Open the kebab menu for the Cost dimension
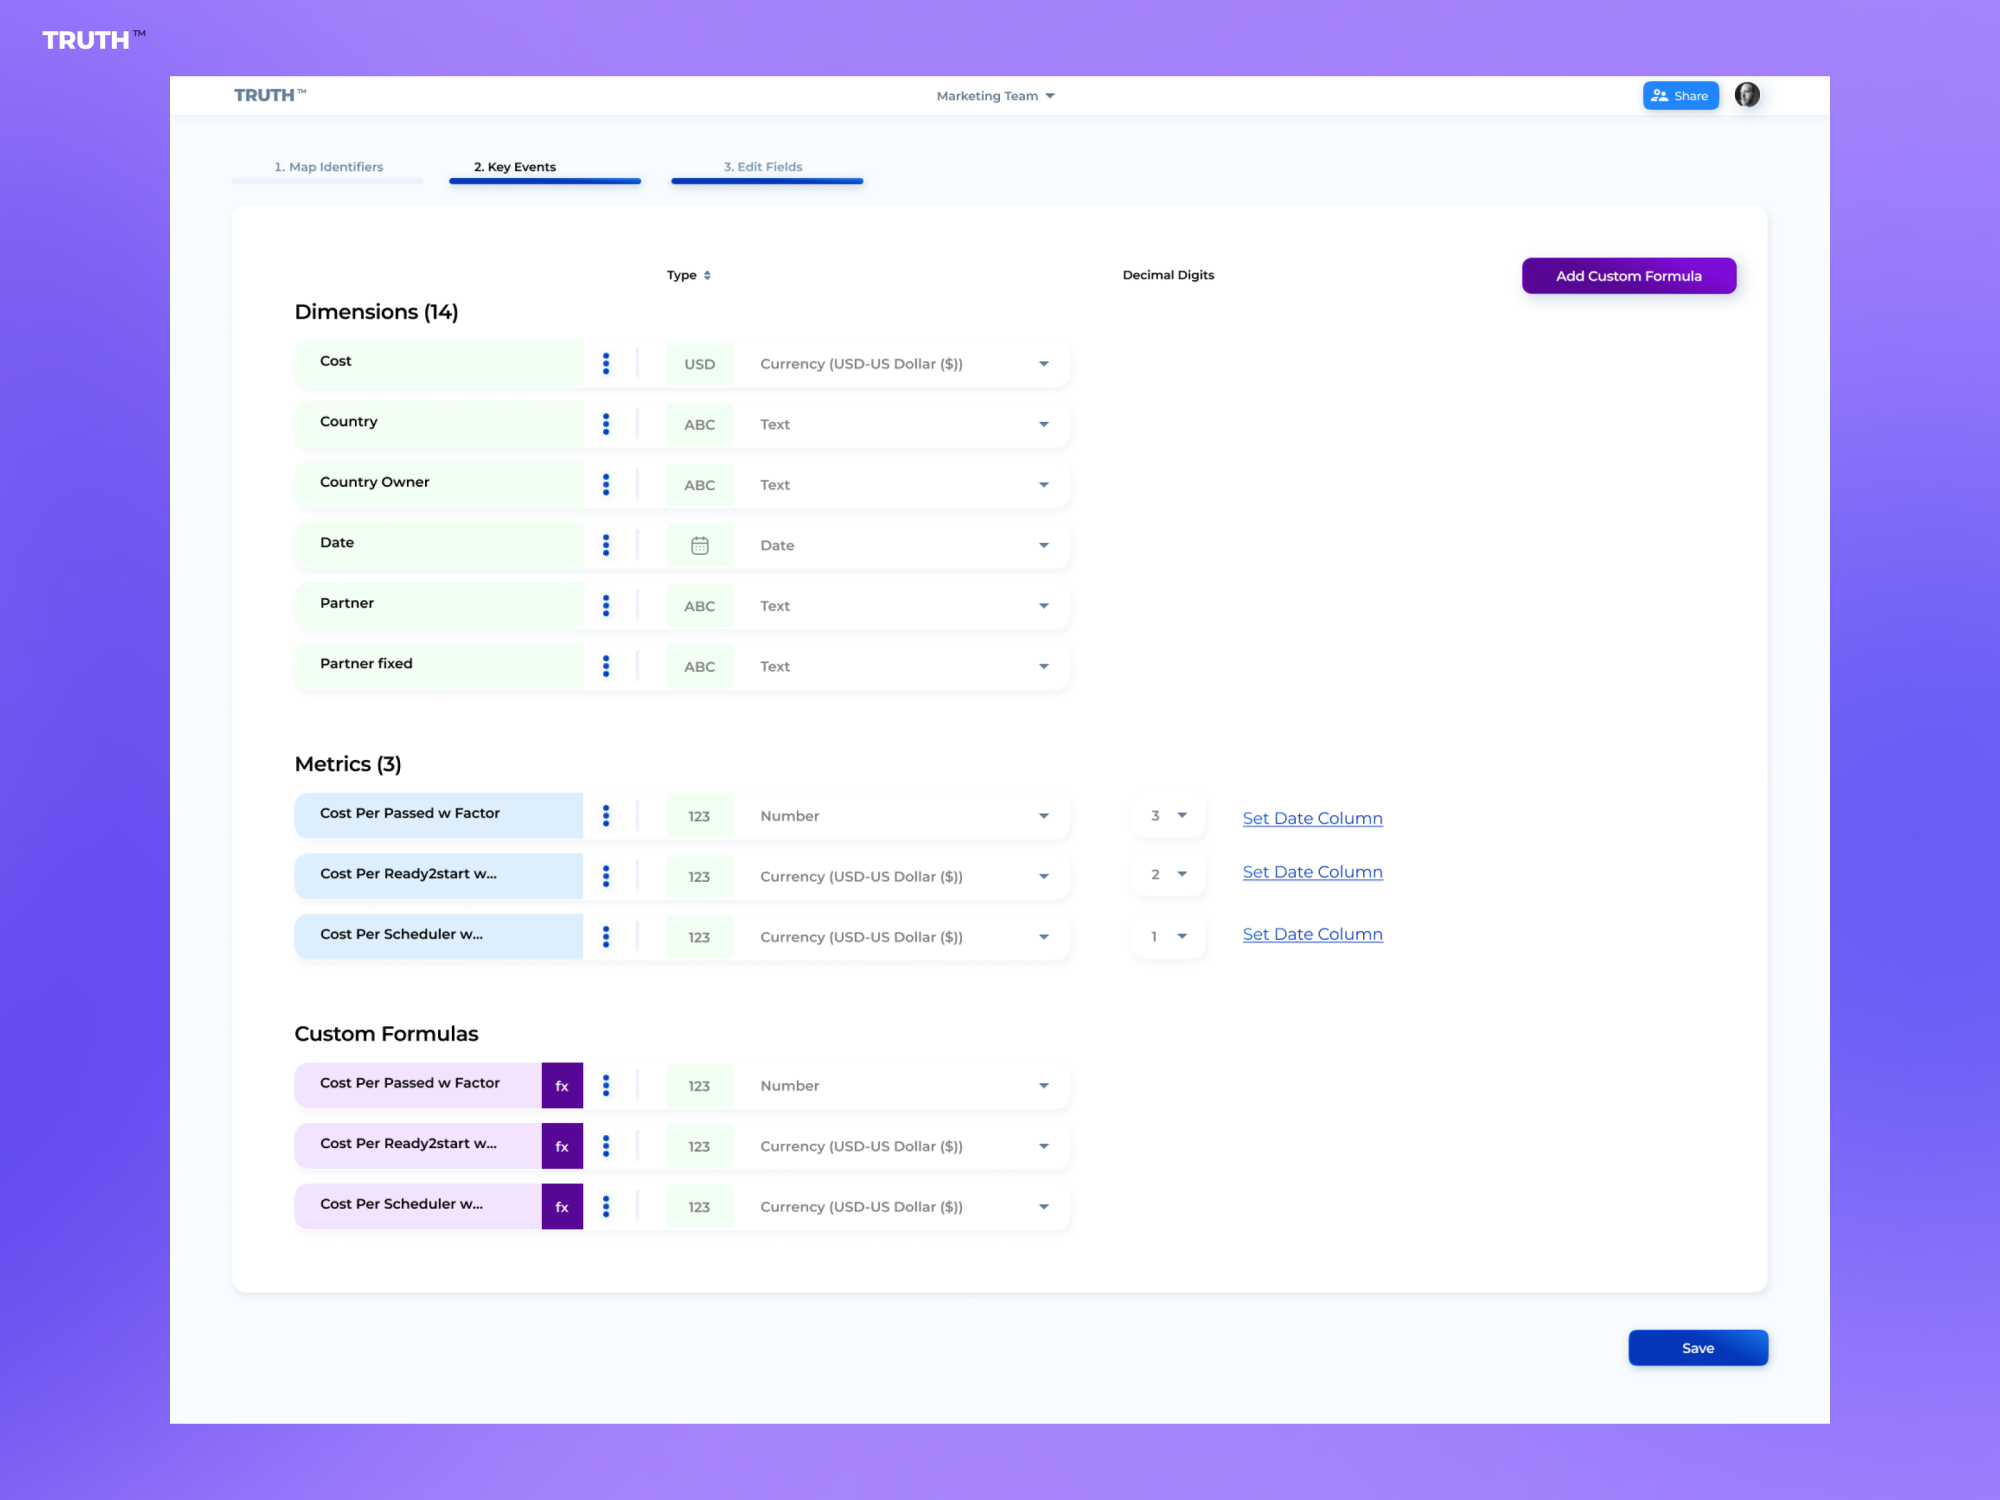2000x1500 pixels. point(606,364)
